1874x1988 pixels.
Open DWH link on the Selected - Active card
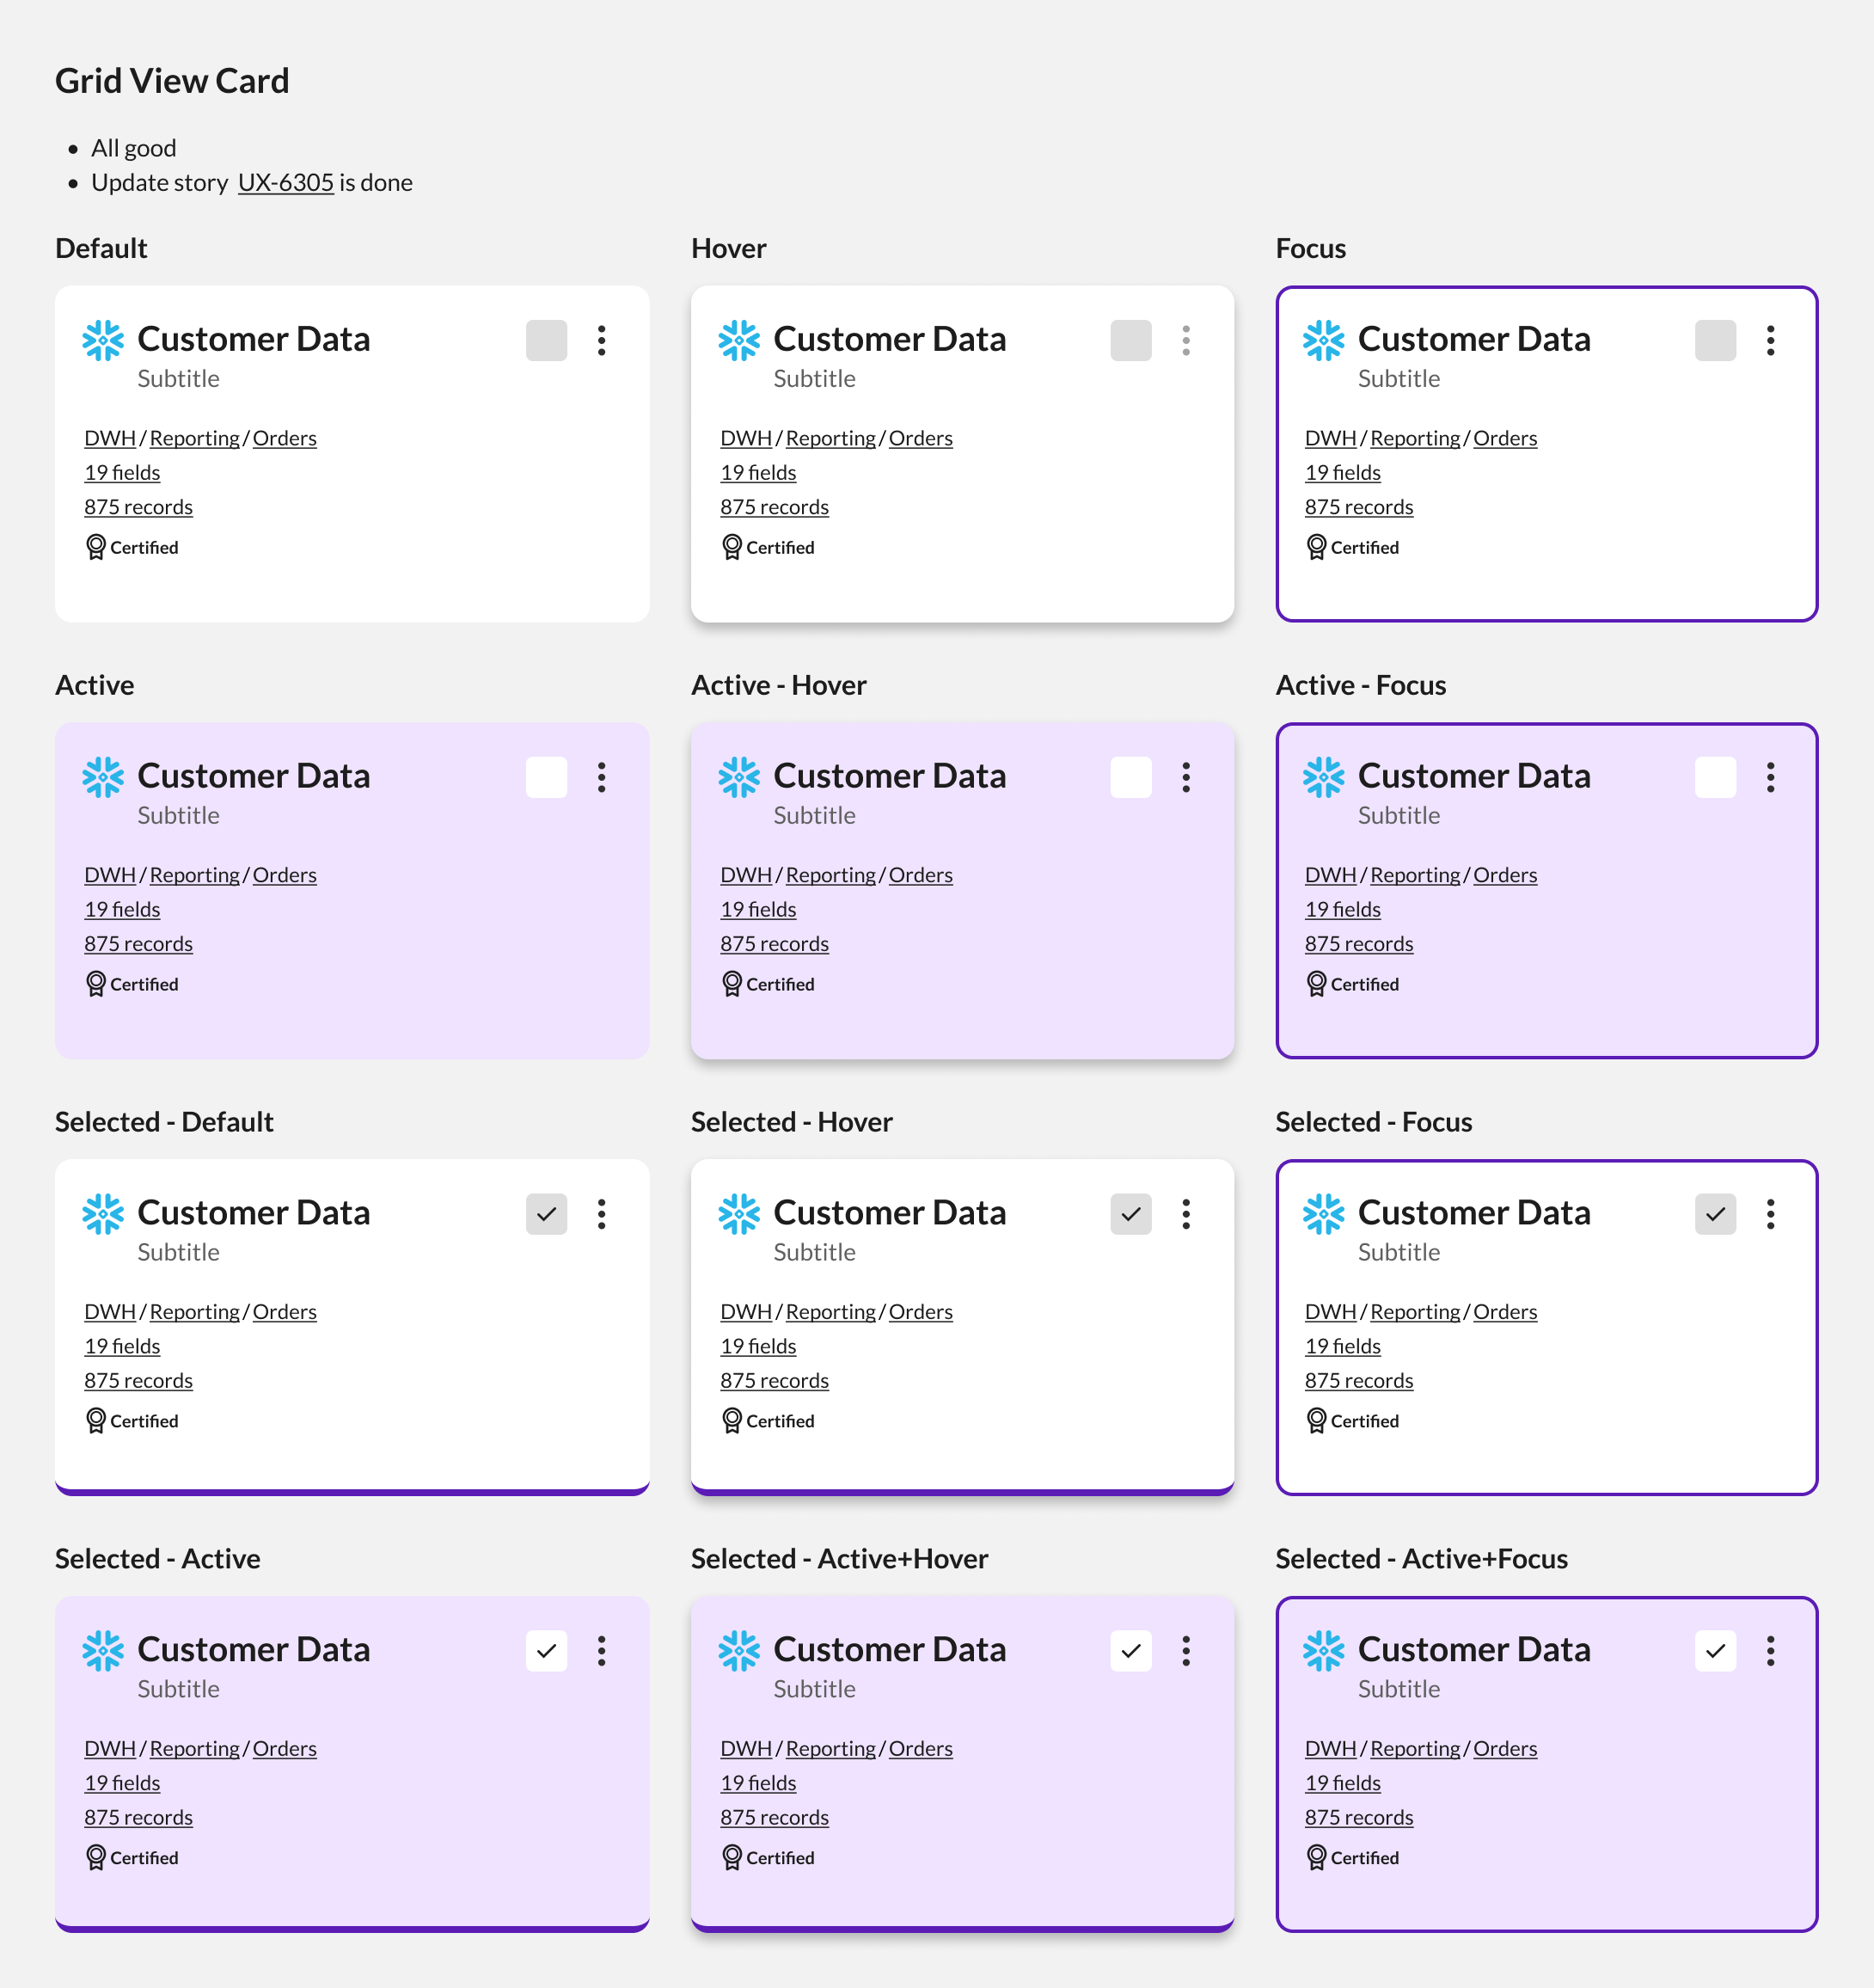(110, 1748)
